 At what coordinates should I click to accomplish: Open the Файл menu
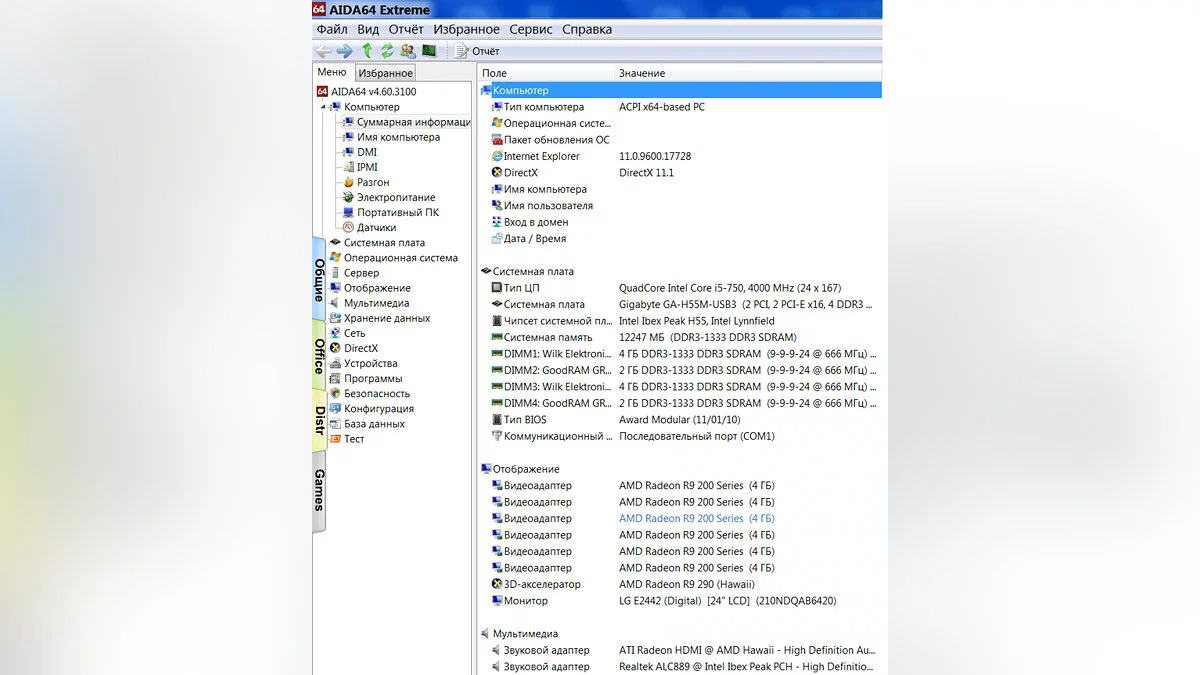pyautogui.click(x=332, y=30)
